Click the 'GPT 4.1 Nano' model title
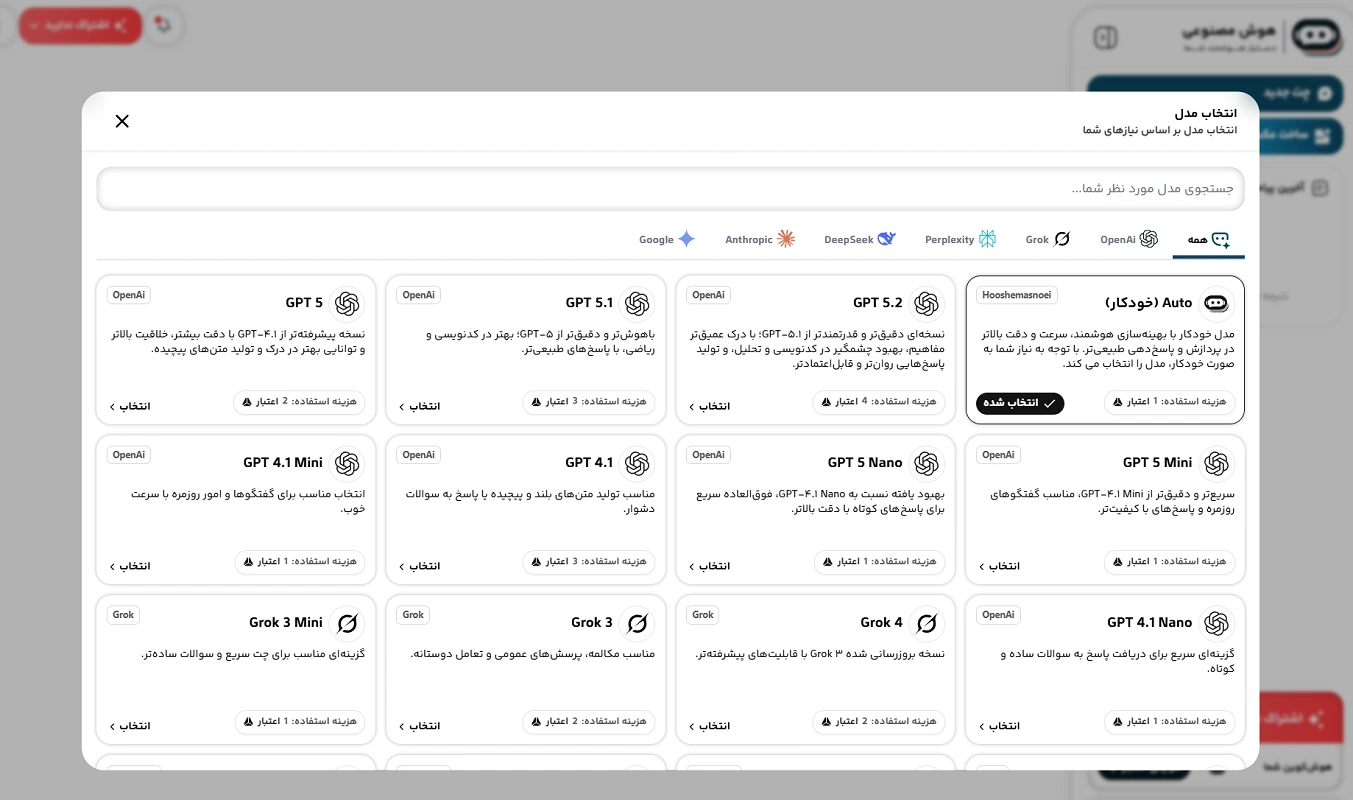Image resolution: width=1353 pixels, height=800 pixels. [1150, 623]
